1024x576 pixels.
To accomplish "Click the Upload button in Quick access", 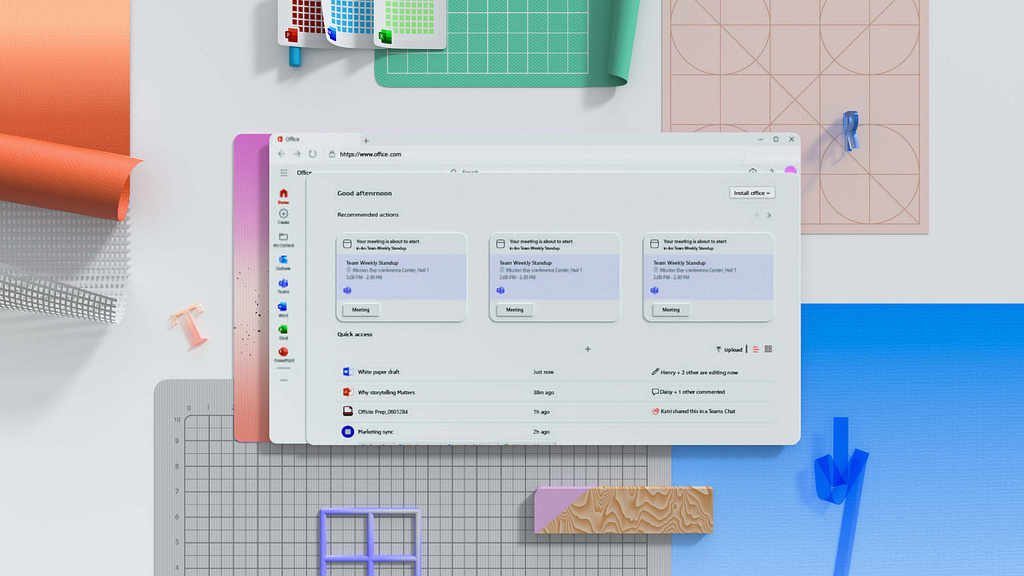I will tap(729, 349).
